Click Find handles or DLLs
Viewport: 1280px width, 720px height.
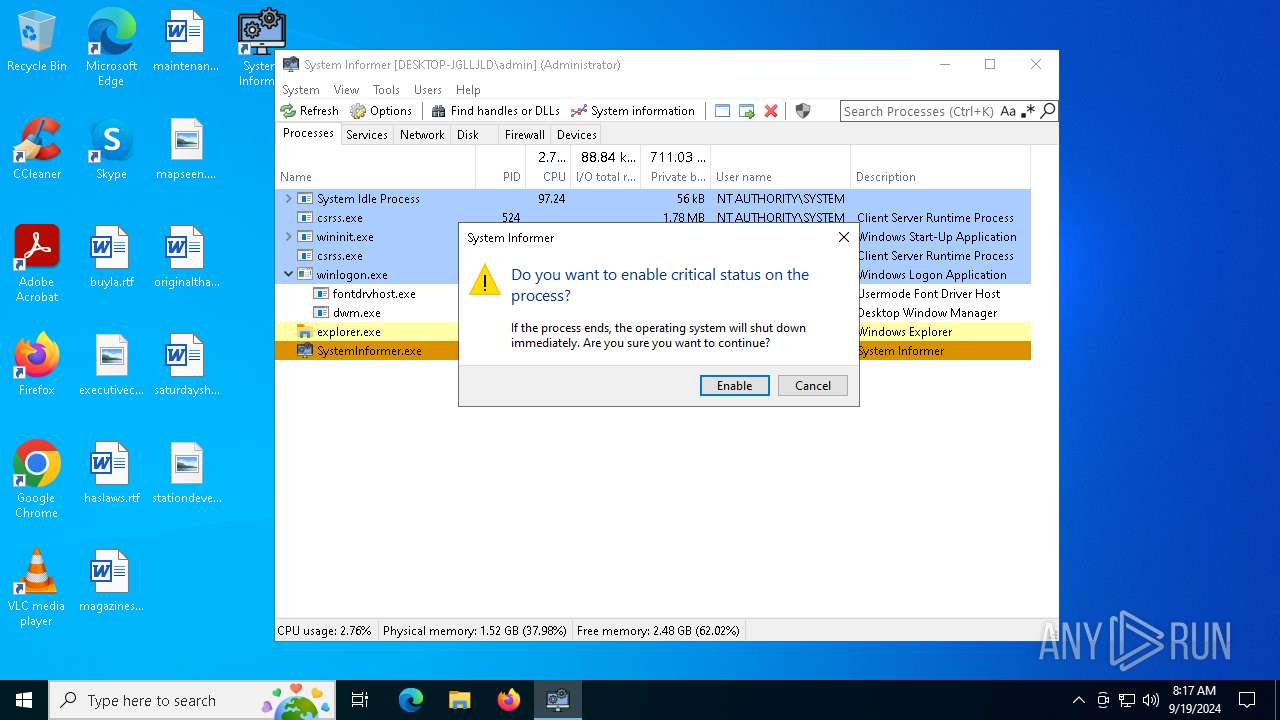[495, 111]
